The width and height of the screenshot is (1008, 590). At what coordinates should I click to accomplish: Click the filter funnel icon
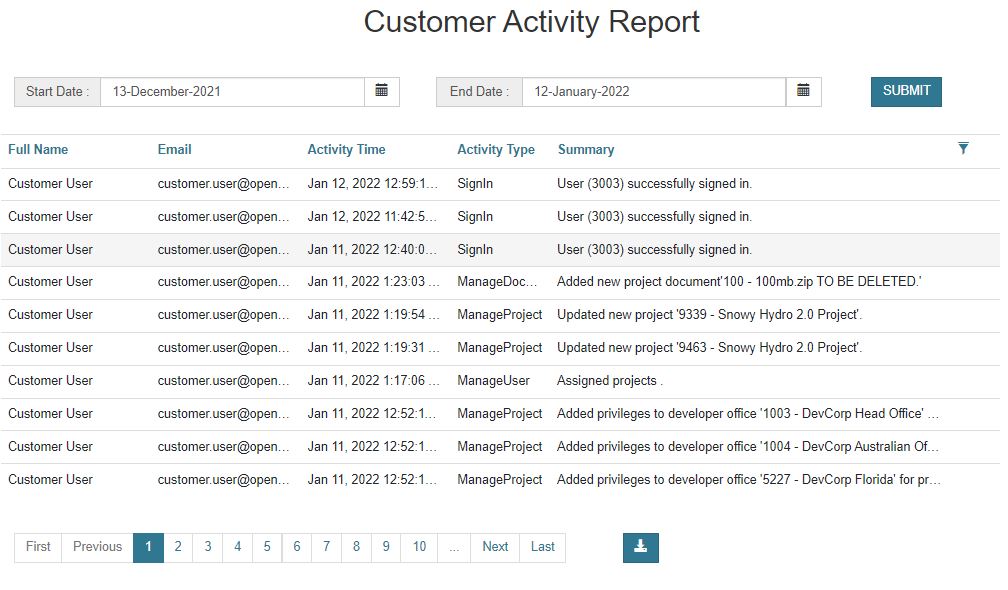pyautogui.click(x=963, y=149)
